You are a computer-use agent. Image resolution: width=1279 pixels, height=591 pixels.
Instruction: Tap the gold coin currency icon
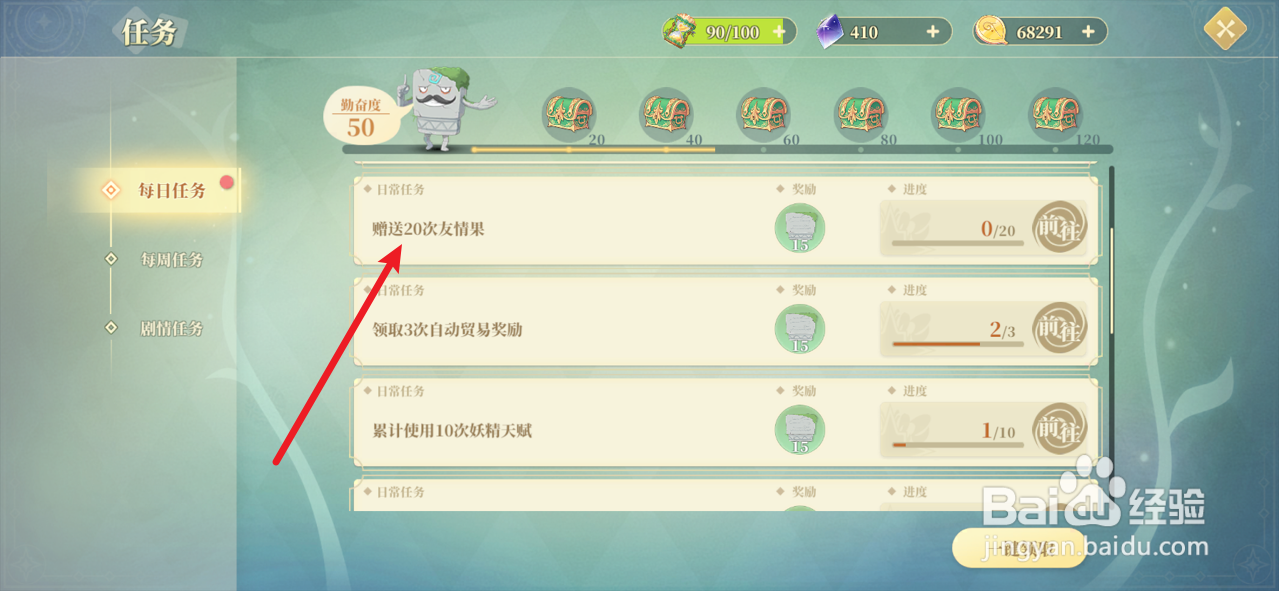(992, 32)
